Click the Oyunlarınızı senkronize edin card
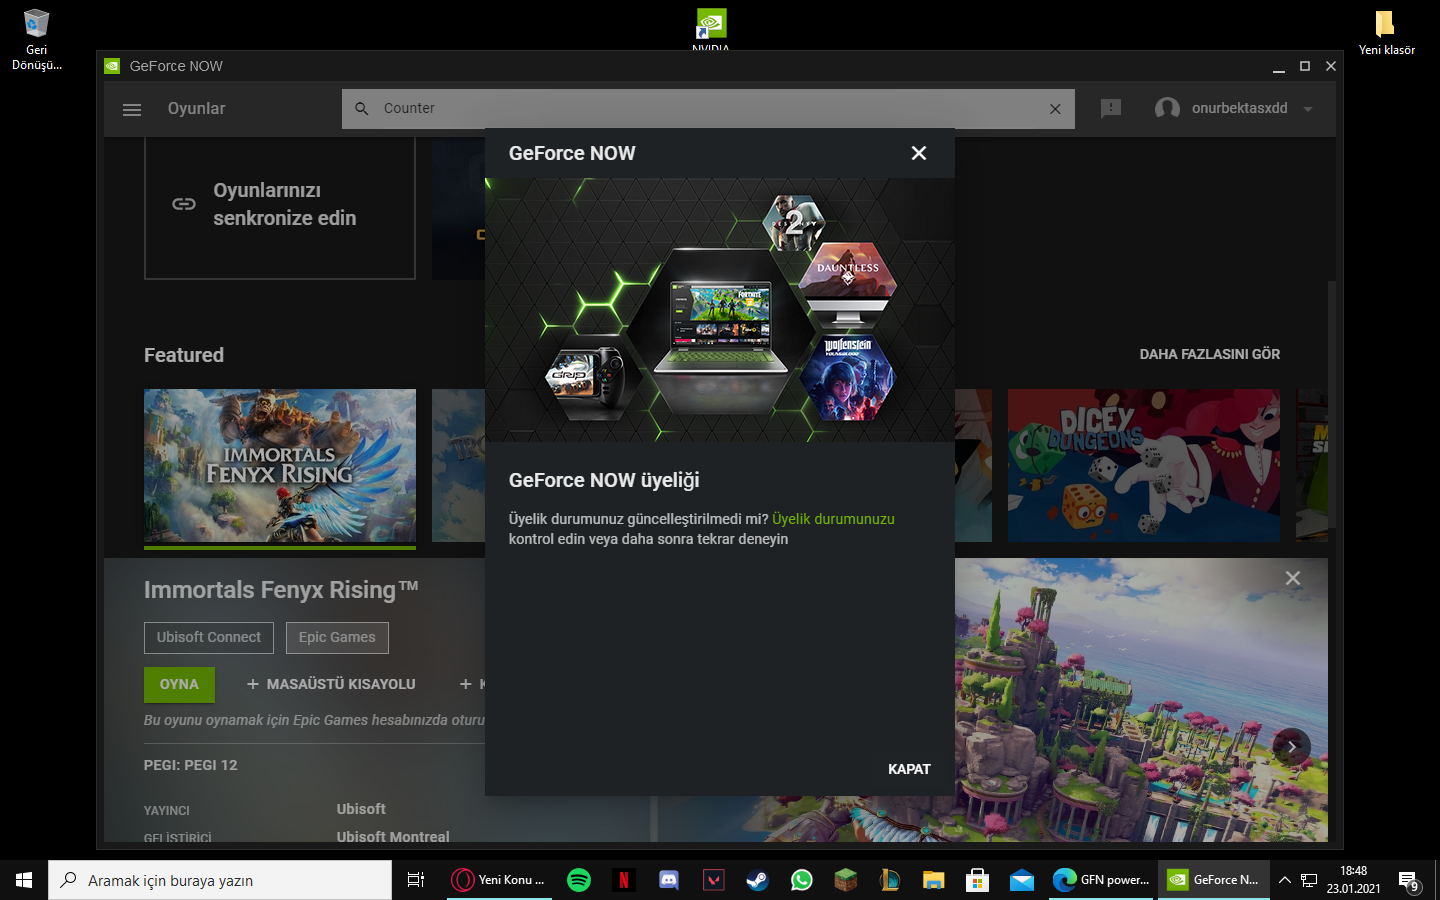The width and height of the screenshot is (1440, 900). (280, 208)
